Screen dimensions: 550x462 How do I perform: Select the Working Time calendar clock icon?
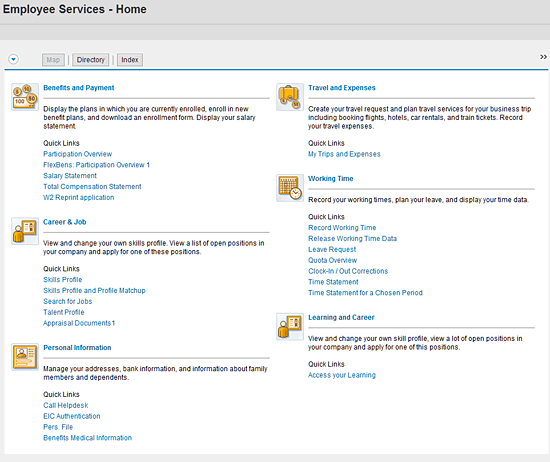(x=290, y=188)
